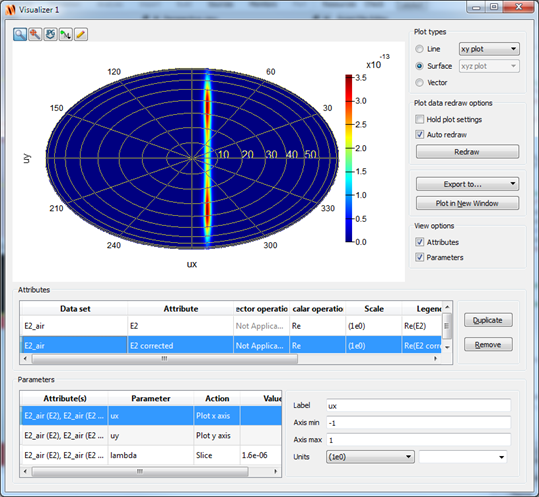Image resolution: width=539 pixels, height=497 pixels.
Task: Click the yellow pencil edit icon
Action: (x=81, y=34)
